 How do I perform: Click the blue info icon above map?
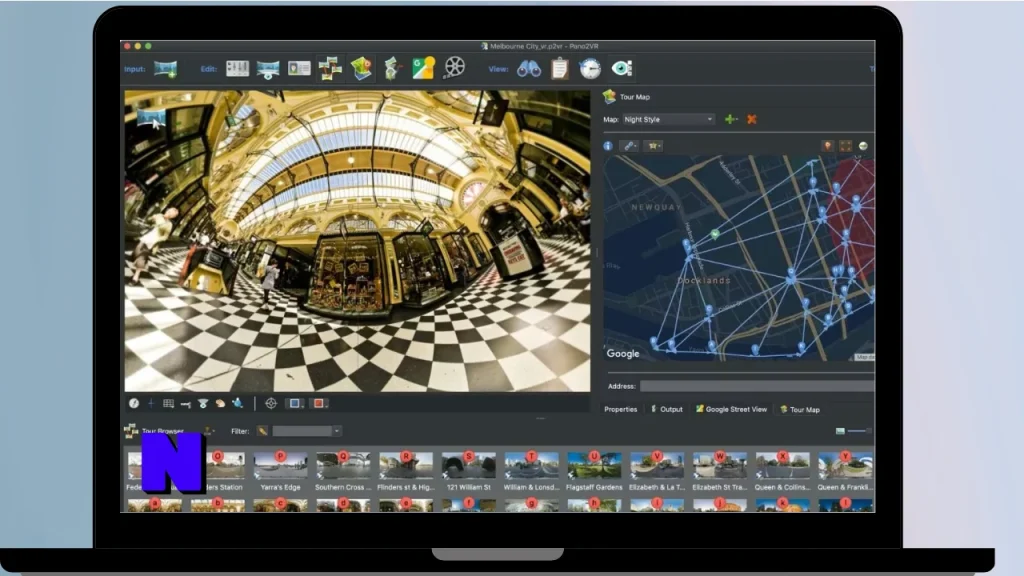(608, 146)
